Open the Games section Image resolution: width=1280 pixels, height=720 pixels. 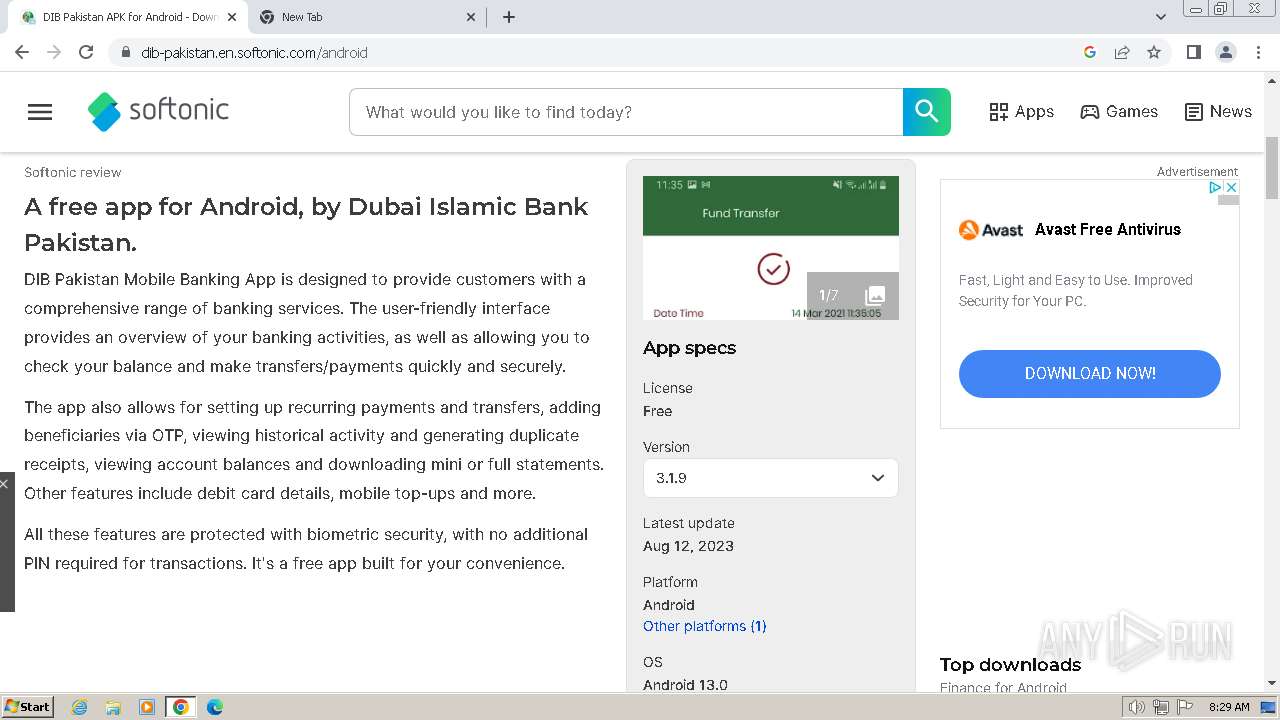click(1119, 112)
